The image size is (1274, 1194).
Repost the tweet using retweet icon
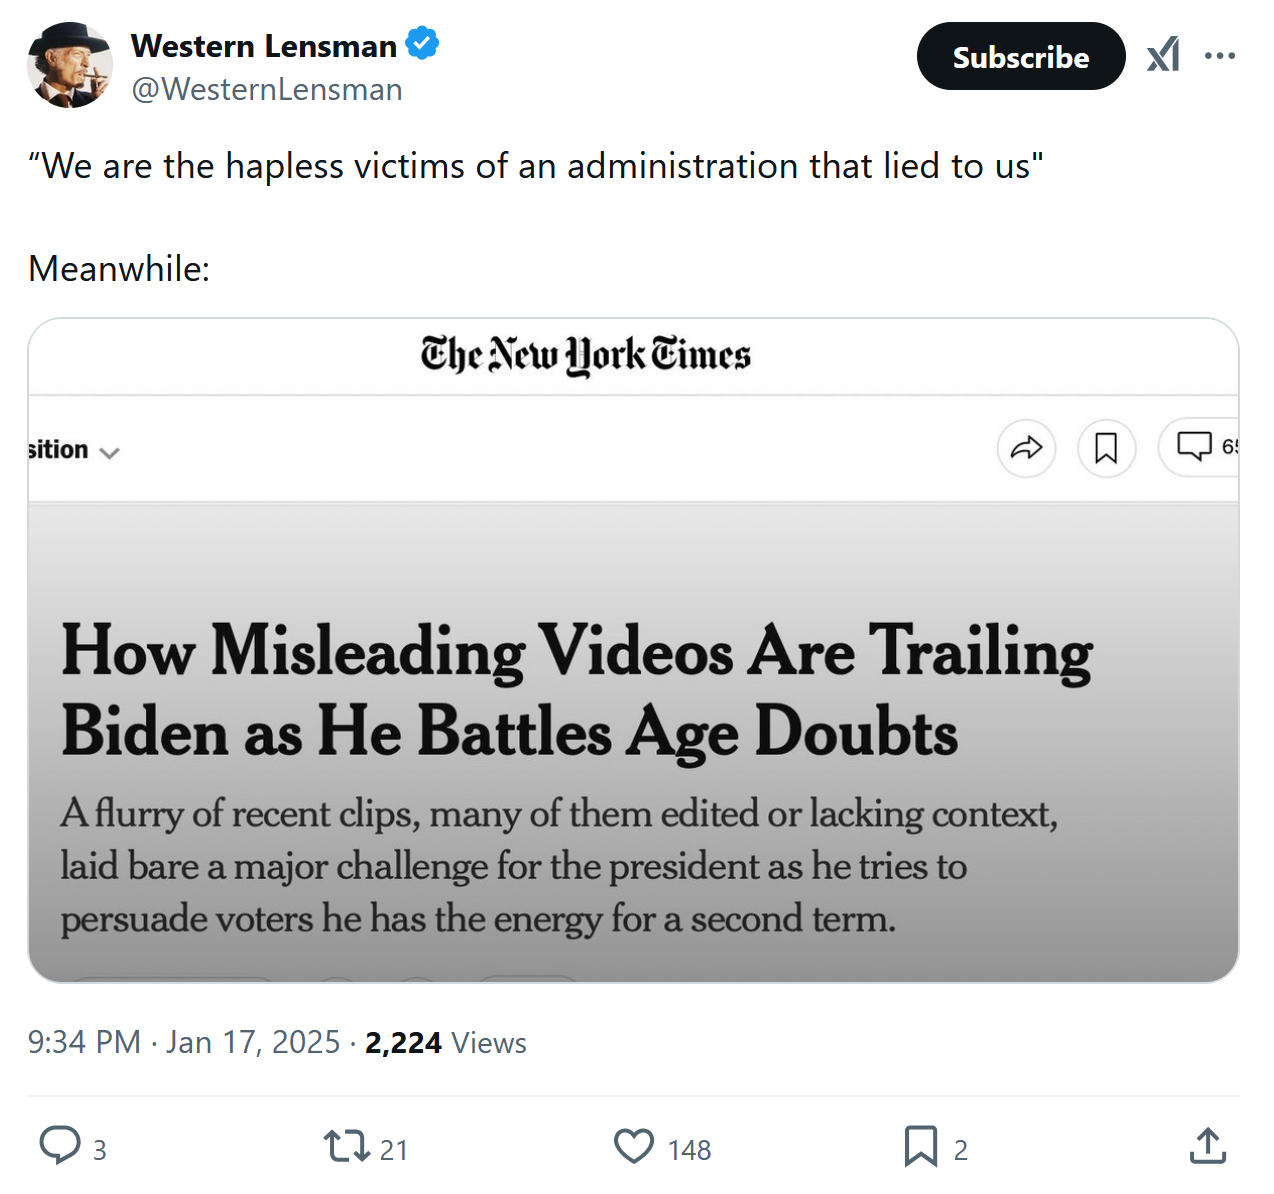pyautogui.click(x=347, y=1146)
